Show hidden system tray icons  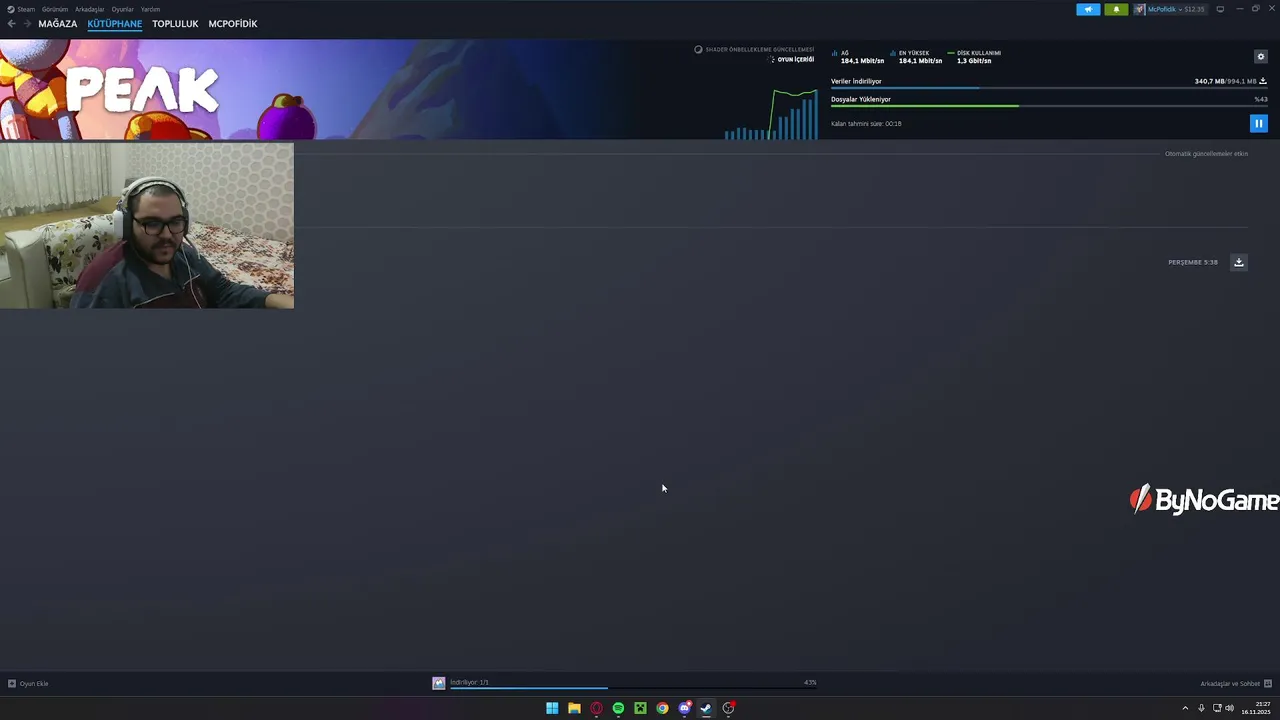click(x=1186, y=708)
